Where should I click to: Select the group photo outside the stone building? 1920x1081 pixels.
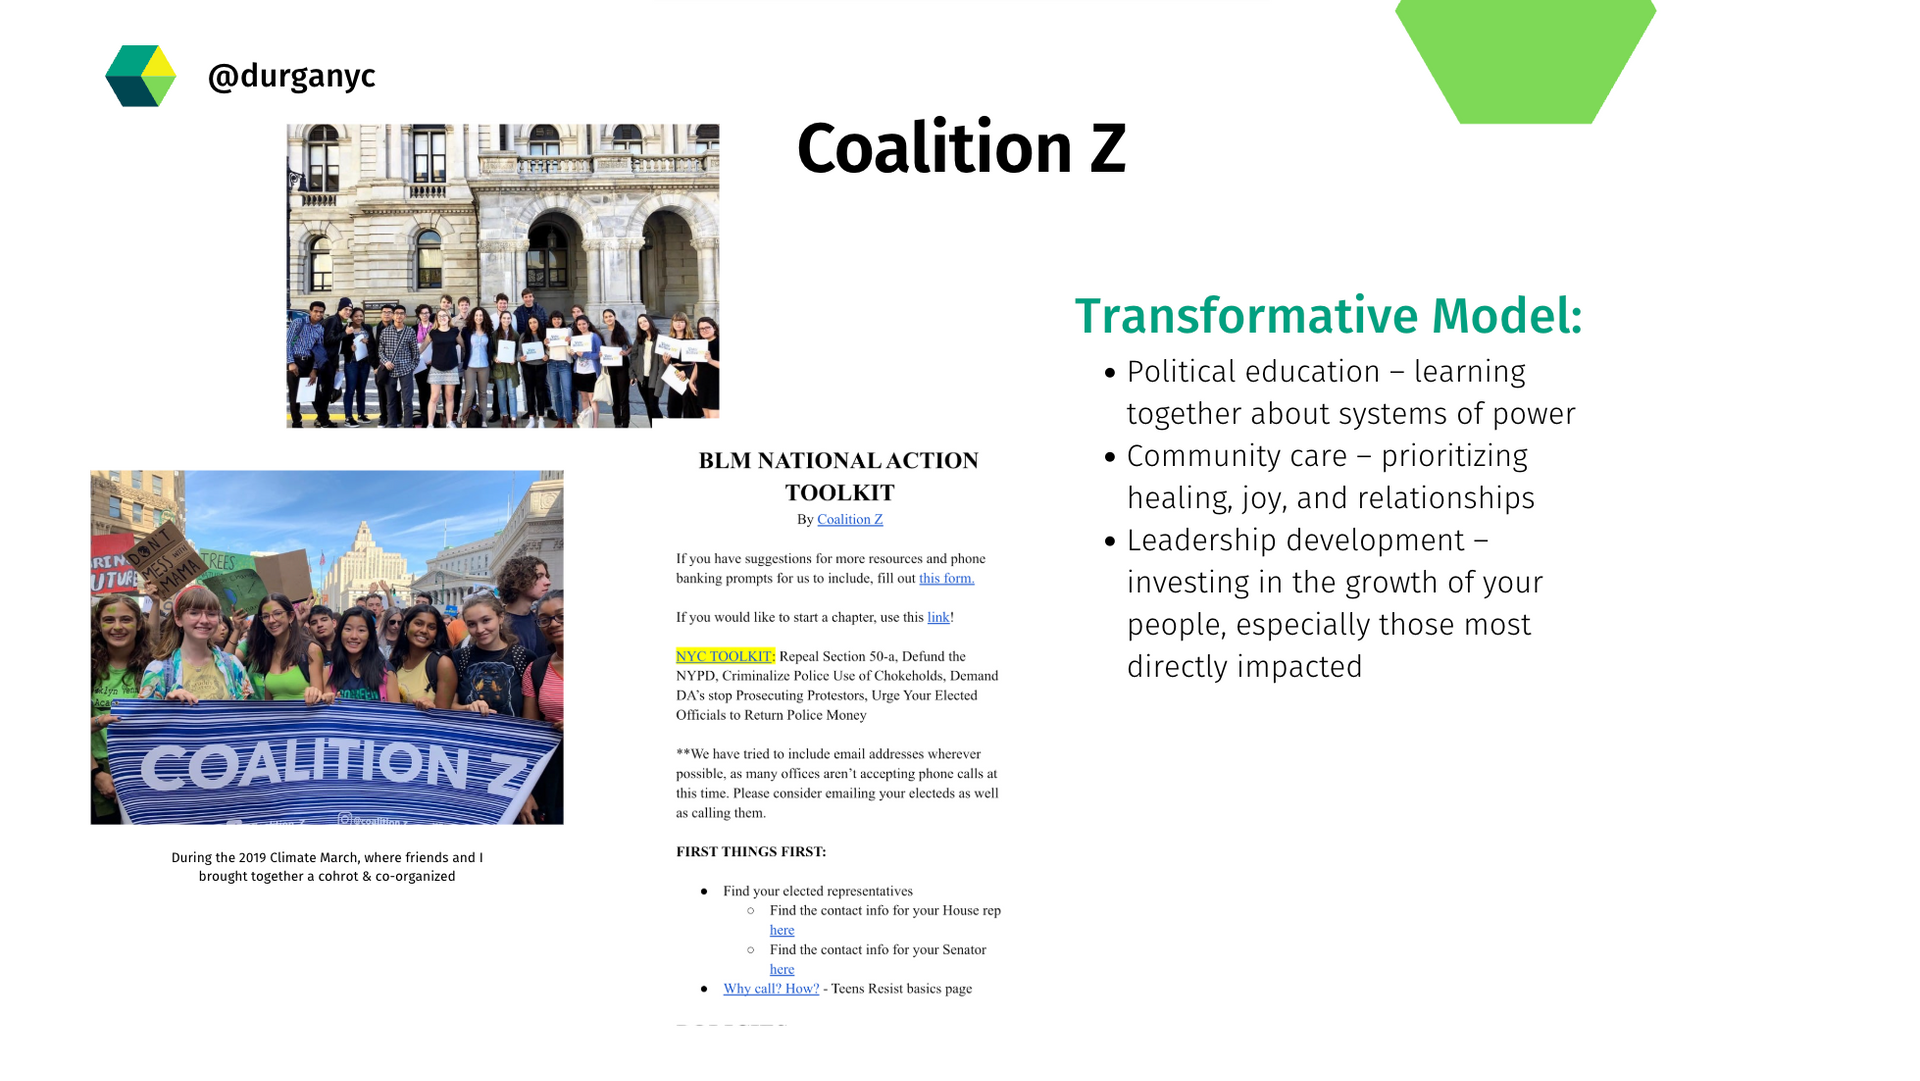point(502,276)
